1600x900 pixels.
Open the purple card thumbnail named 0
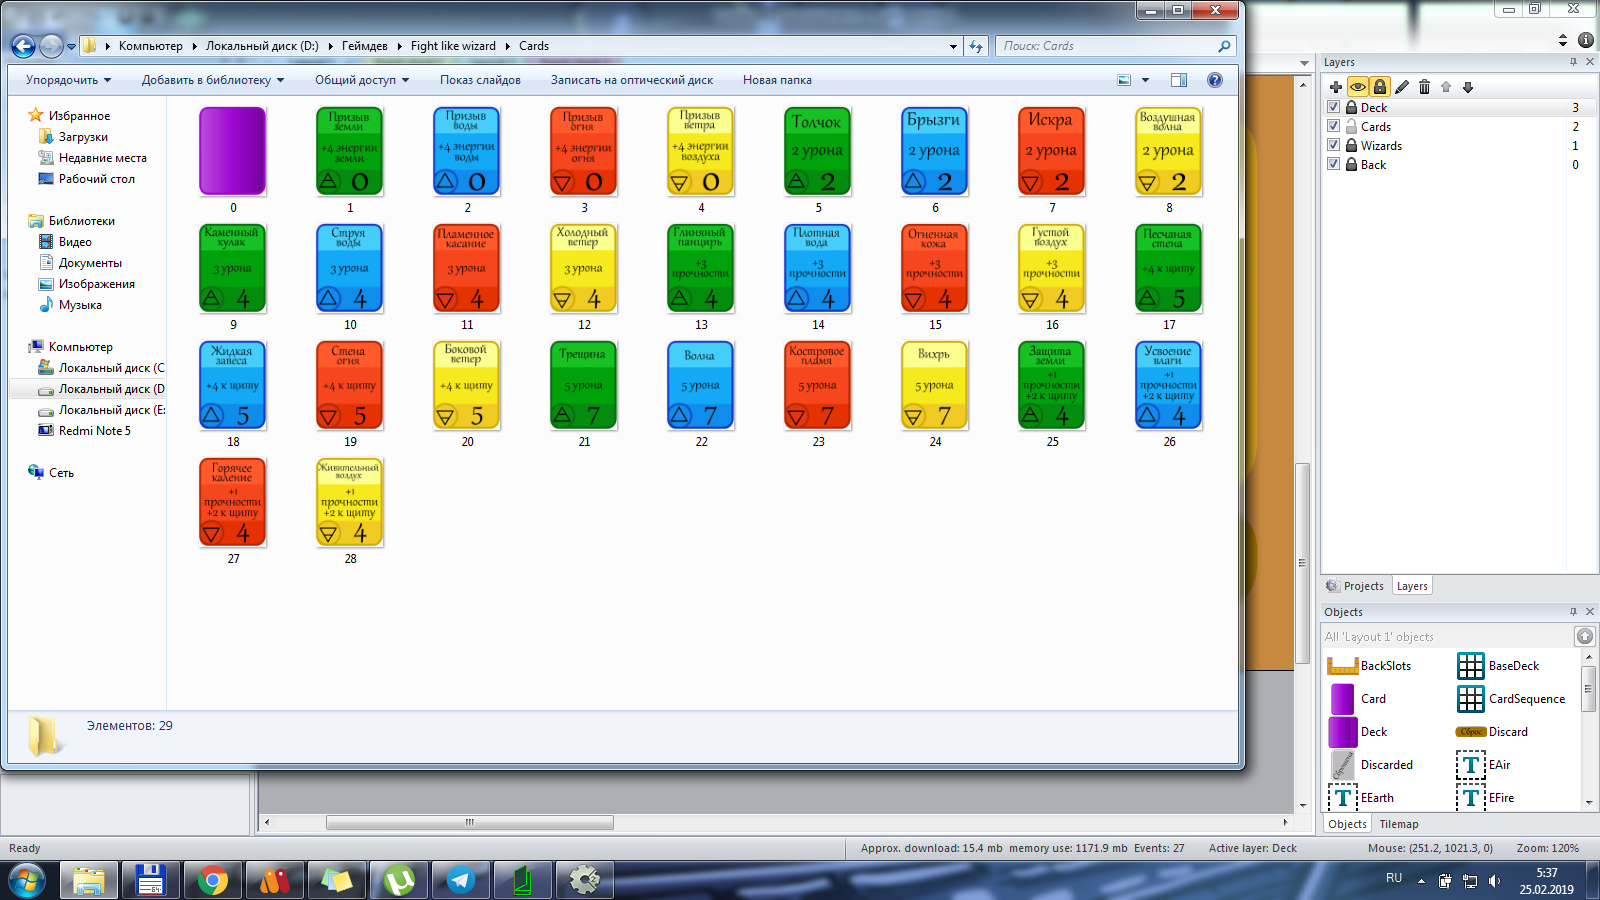pyautogui.click(x=233, y=152)
